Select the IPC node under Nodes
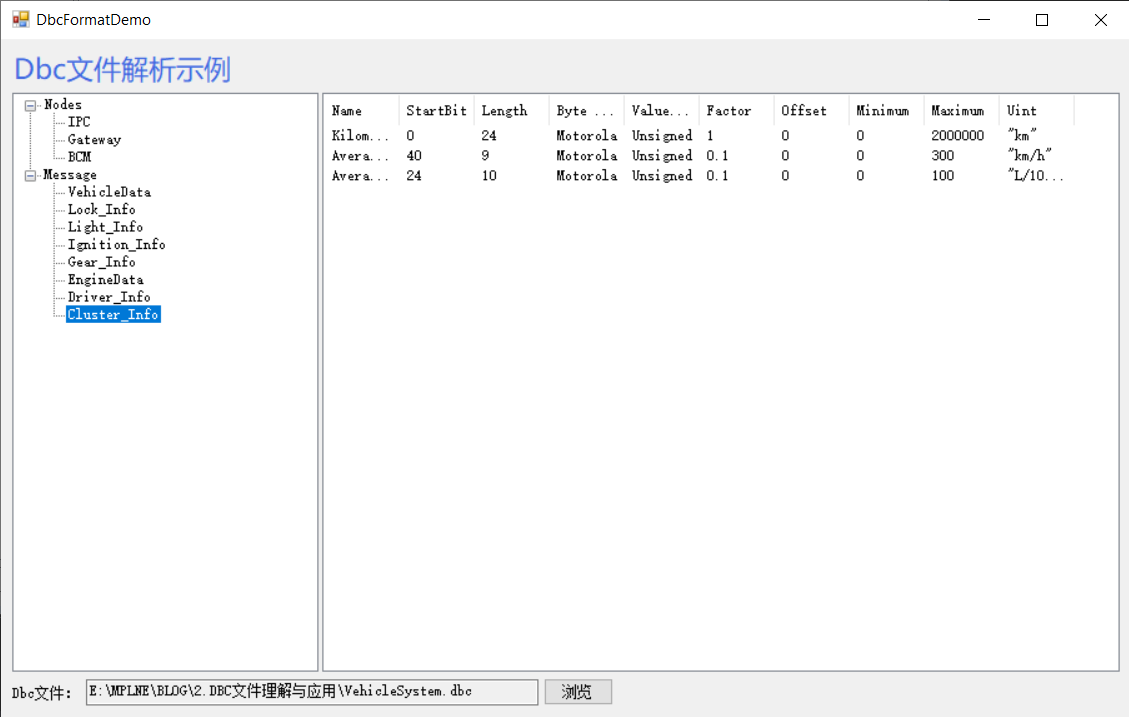The height and width of the screenshot is (717, 1129). click(x=77, y=122)
